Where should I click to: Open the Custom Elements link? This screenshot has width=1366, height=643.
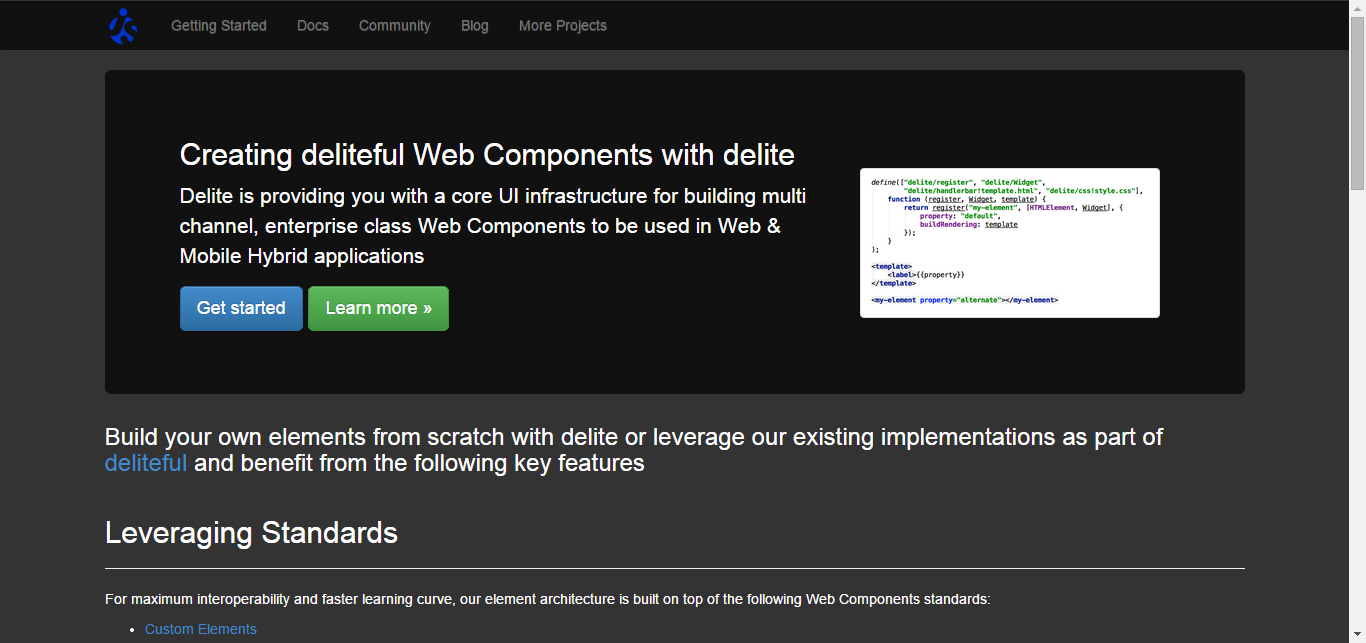click(201, 629)
